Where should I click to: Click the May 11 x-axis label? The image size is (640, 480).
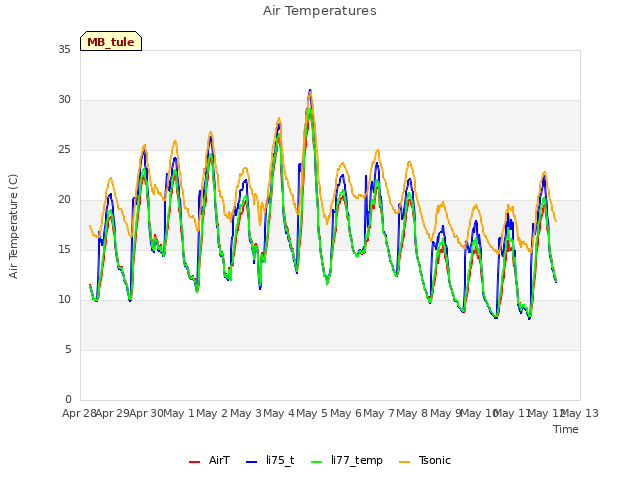(512, 413)
